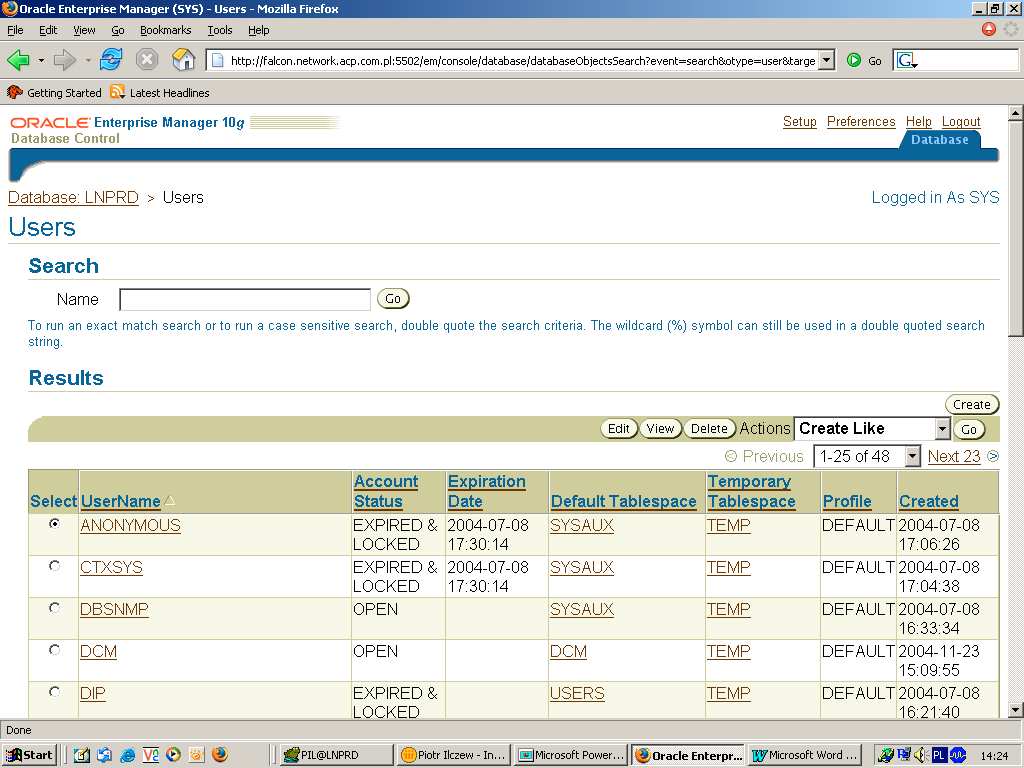Focus the Name search input field

[245, 300]
